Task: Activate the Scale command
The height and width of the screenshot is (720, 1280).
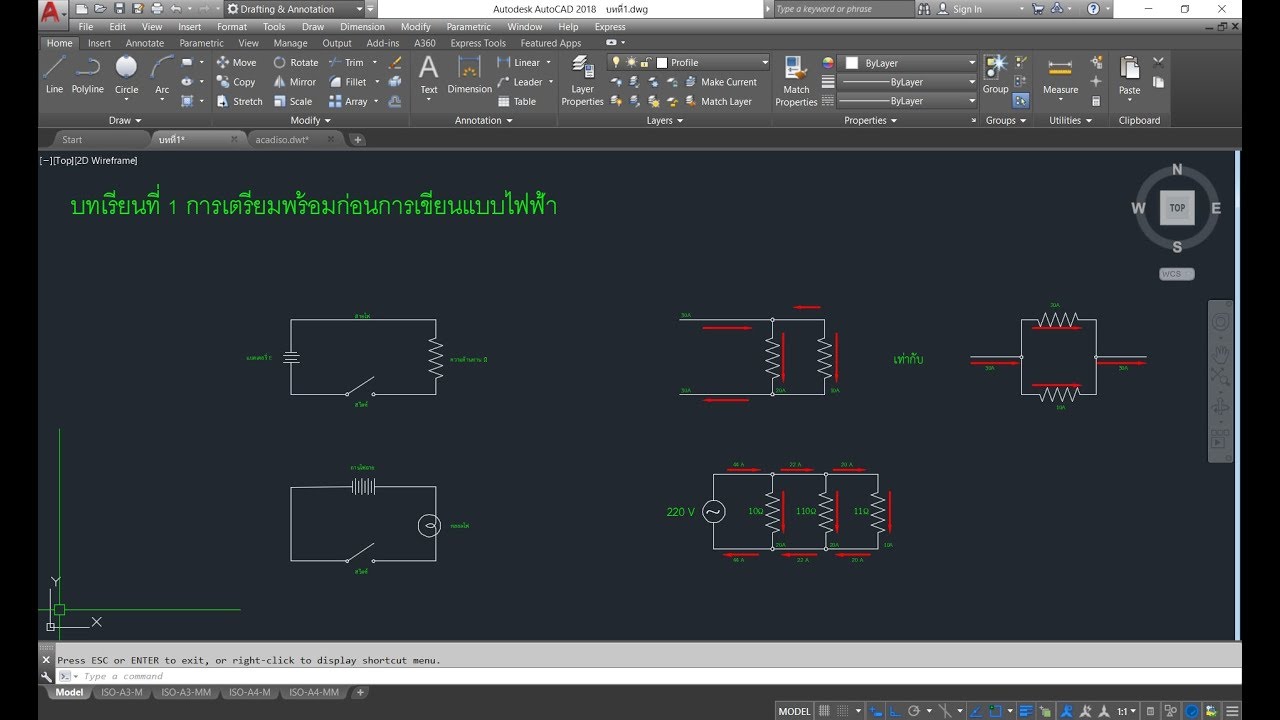Action: (x=293, y=101)
